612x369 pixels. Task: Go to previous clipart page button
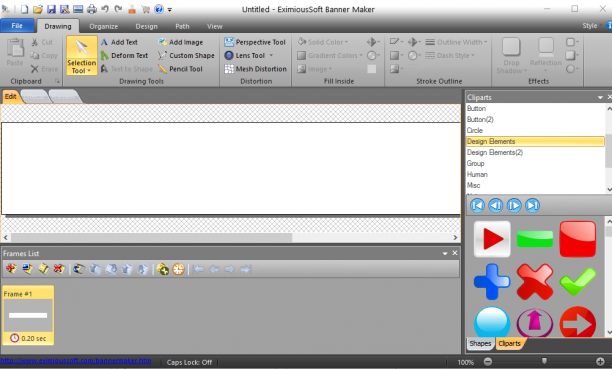point(496,205)
